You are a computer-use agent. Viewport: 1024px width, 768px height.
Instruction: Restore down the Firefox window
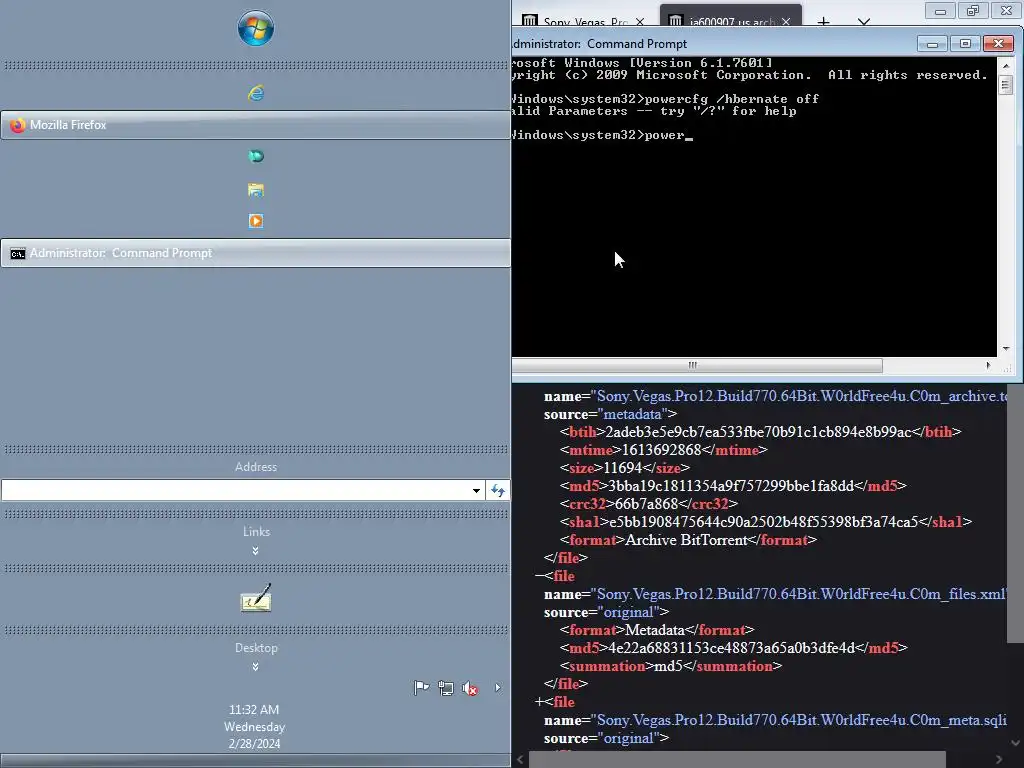pos(973,11)
